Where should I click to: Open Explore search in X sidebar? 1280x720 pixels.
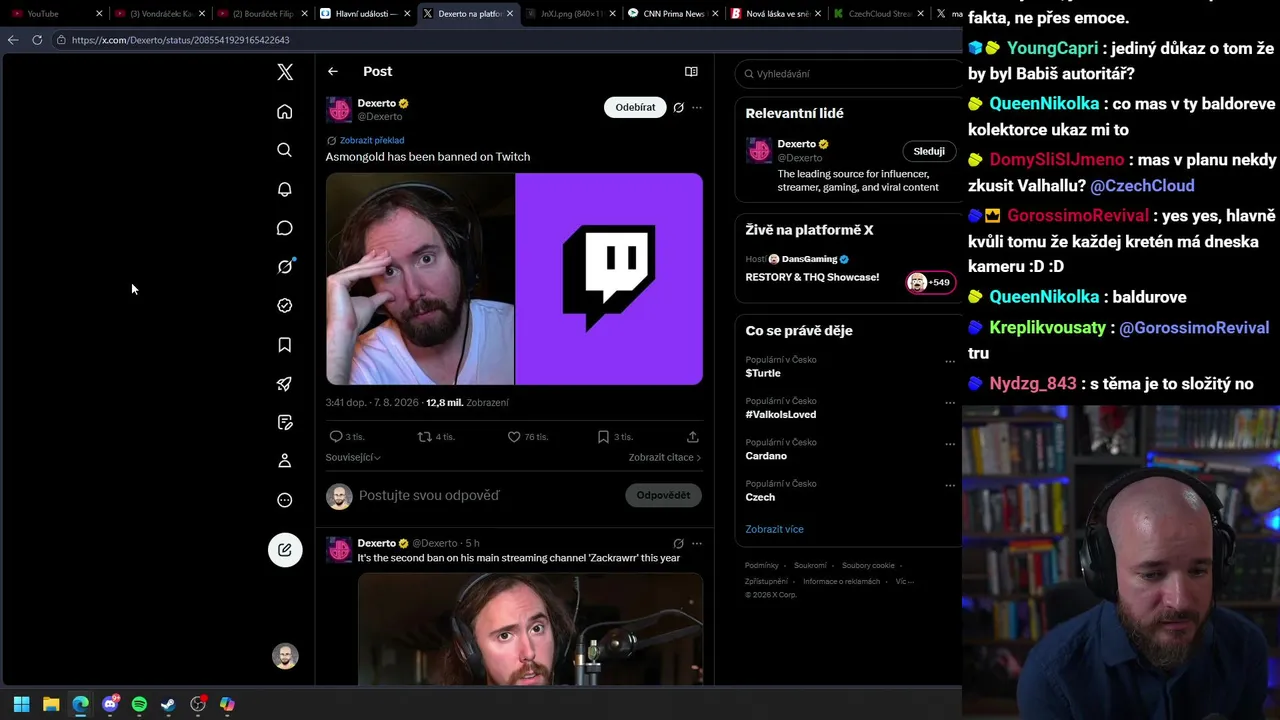(x=285, y=150)
